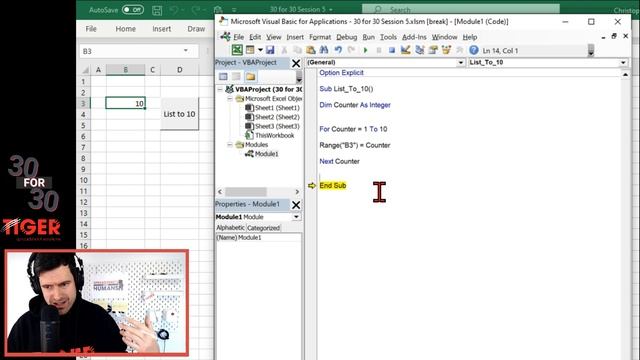640x360 pixels.
Task: Open the Module1 Module properties dropdown
Action: (x=296, y=217)
